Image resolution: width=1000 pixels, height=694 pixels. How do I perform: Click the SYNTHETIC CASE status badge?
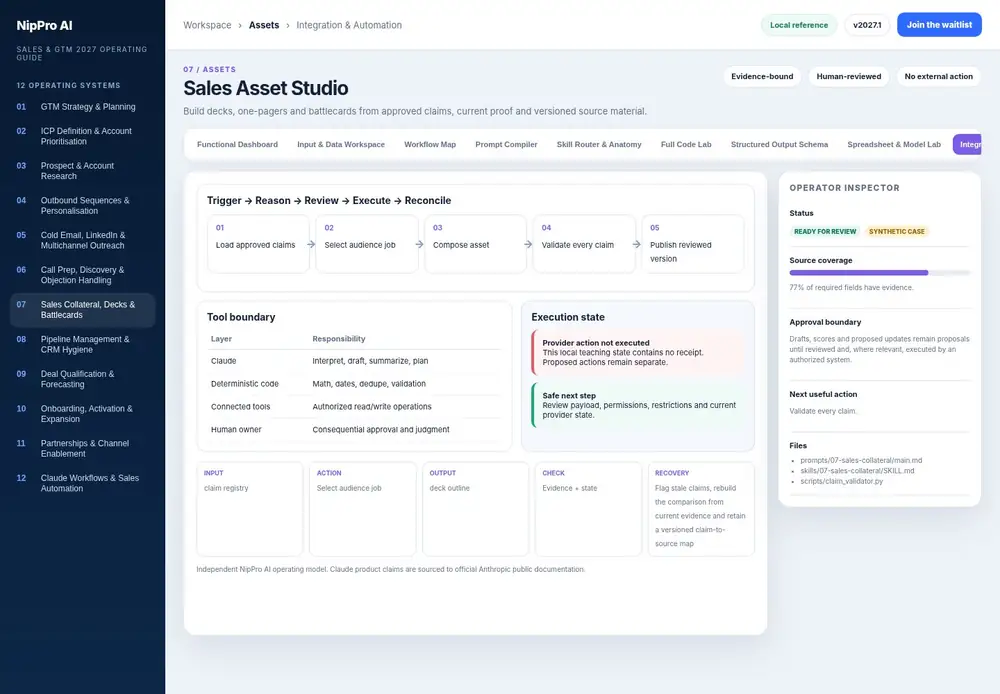(x=896, y=232)
